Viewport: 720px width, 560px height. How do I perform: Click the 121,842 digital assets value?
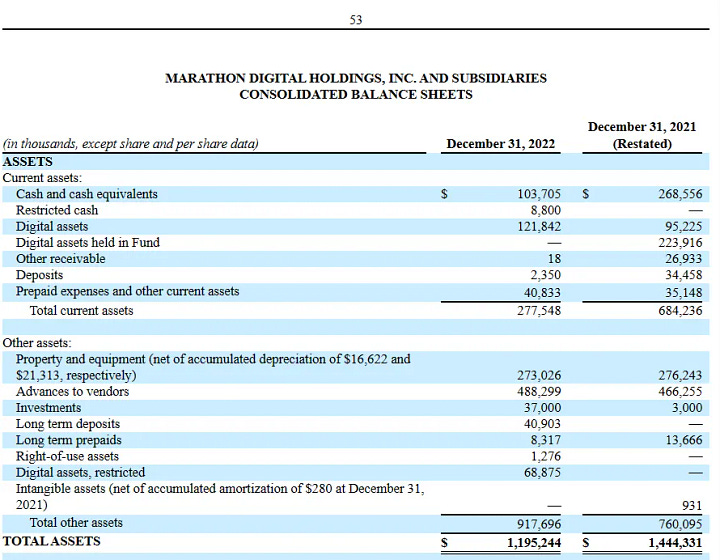coord(539,226)
